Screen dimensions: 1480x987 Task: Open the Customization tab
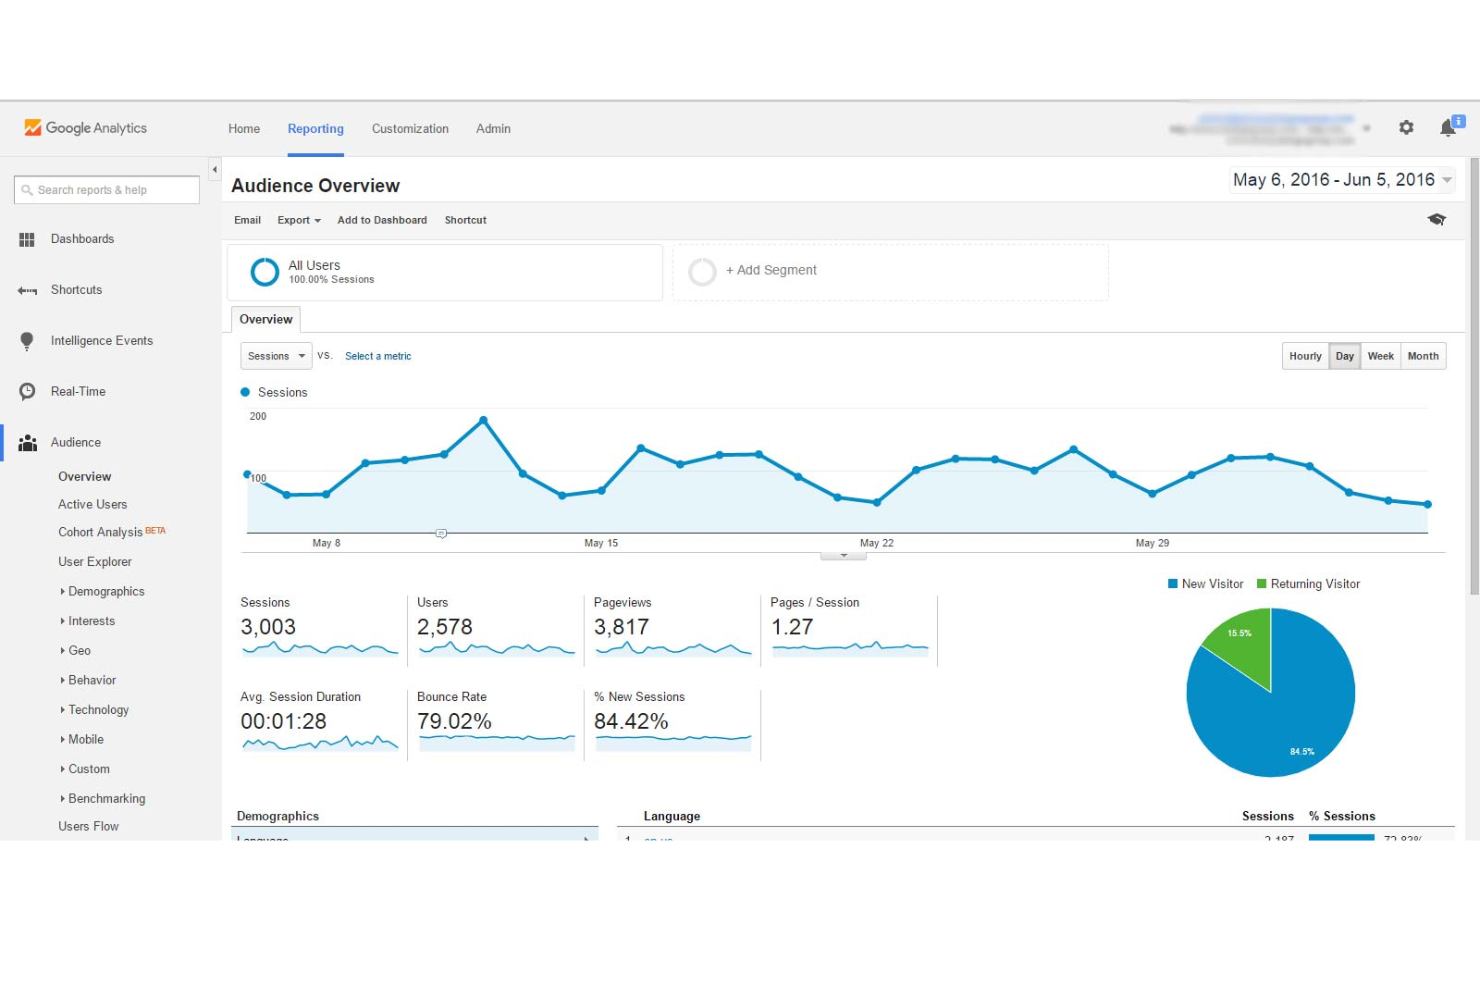tap(410, 129)
